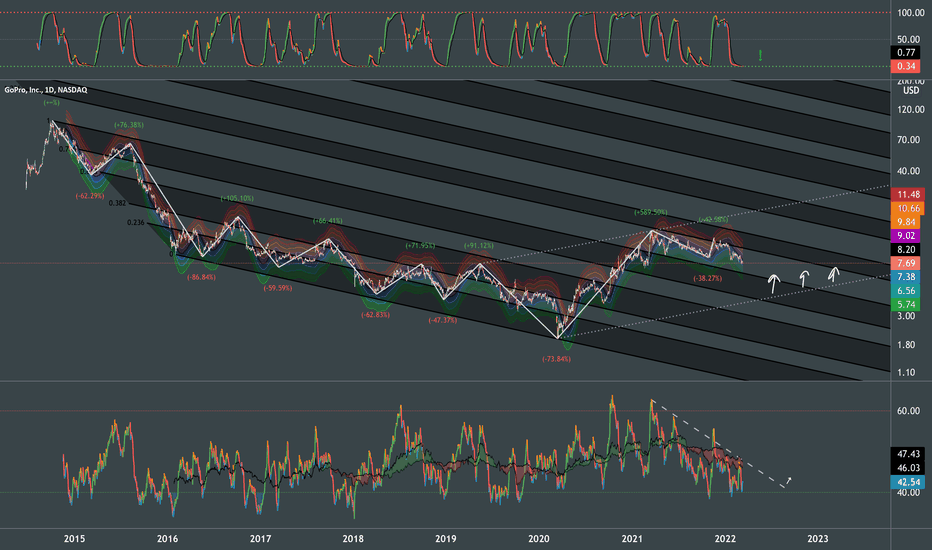Click the (+66.41%) gain label
932x550 pixels.
(x=328, y=221)
